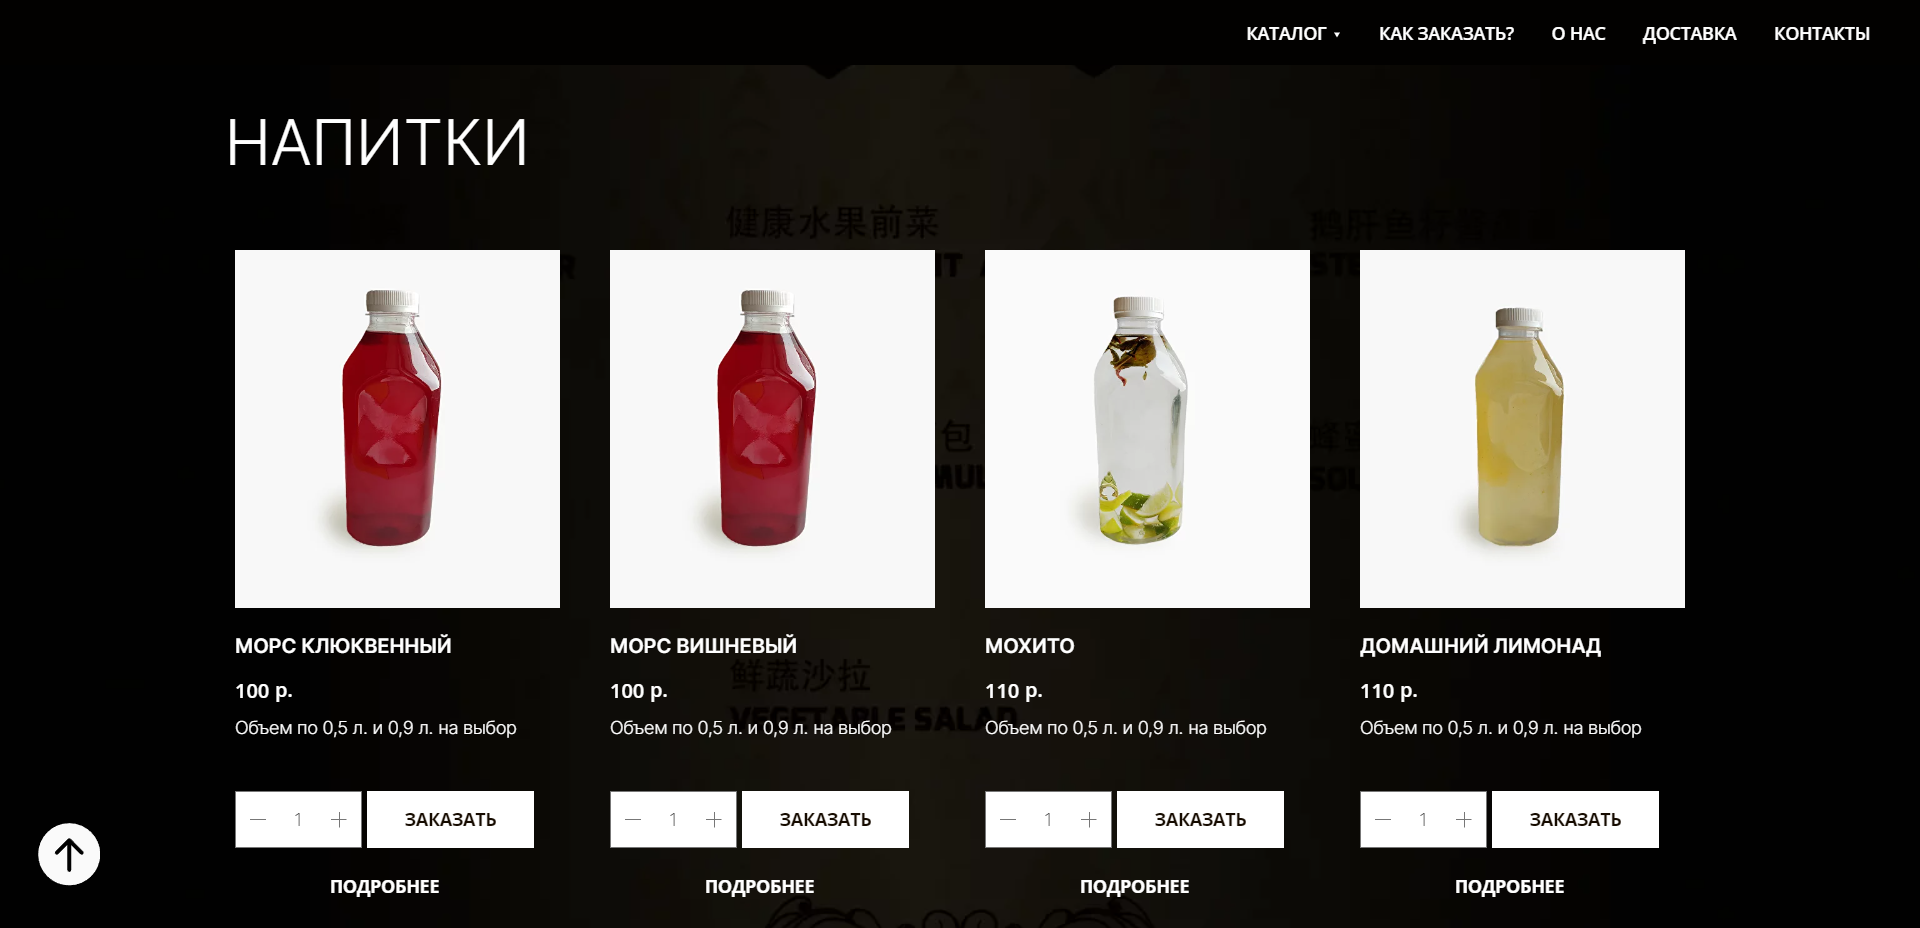The height and width of the screenshot is (928, 1920).
Task: Decrease Мохито quantity with minus icon
Action: (1008, 820)
